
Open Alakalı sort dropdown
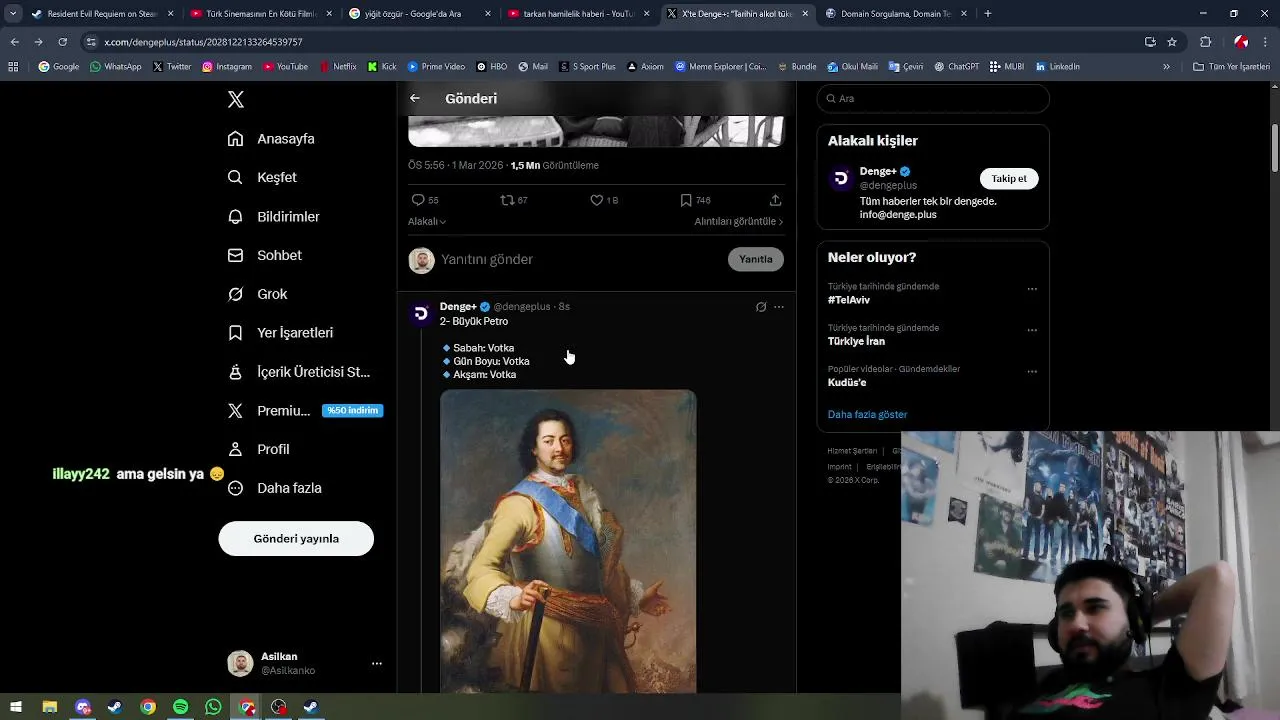click(x=427, y=221)
